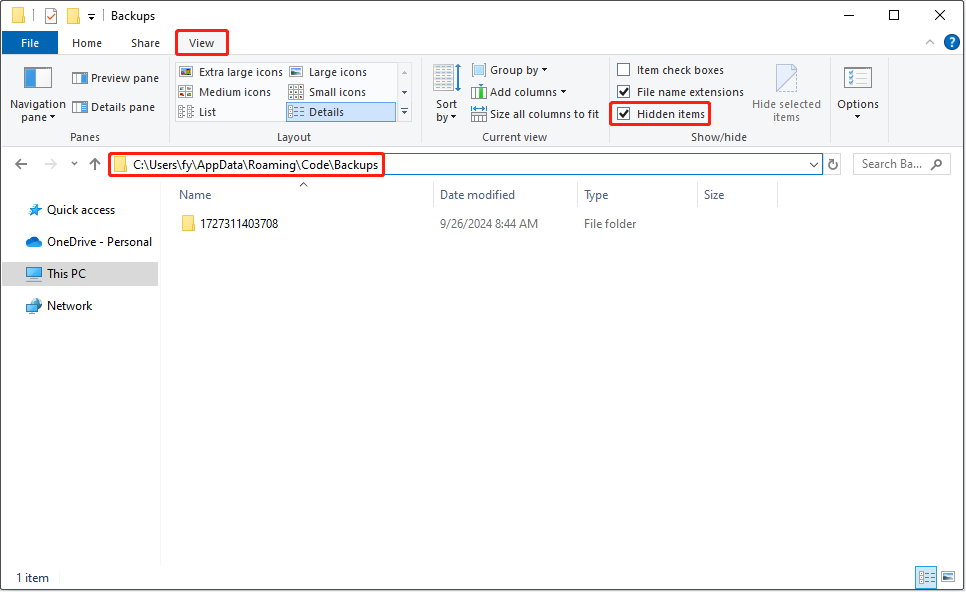The image size is (966, 592).
Task: Switch layout to List view
Action: click(x=197, y=112)
